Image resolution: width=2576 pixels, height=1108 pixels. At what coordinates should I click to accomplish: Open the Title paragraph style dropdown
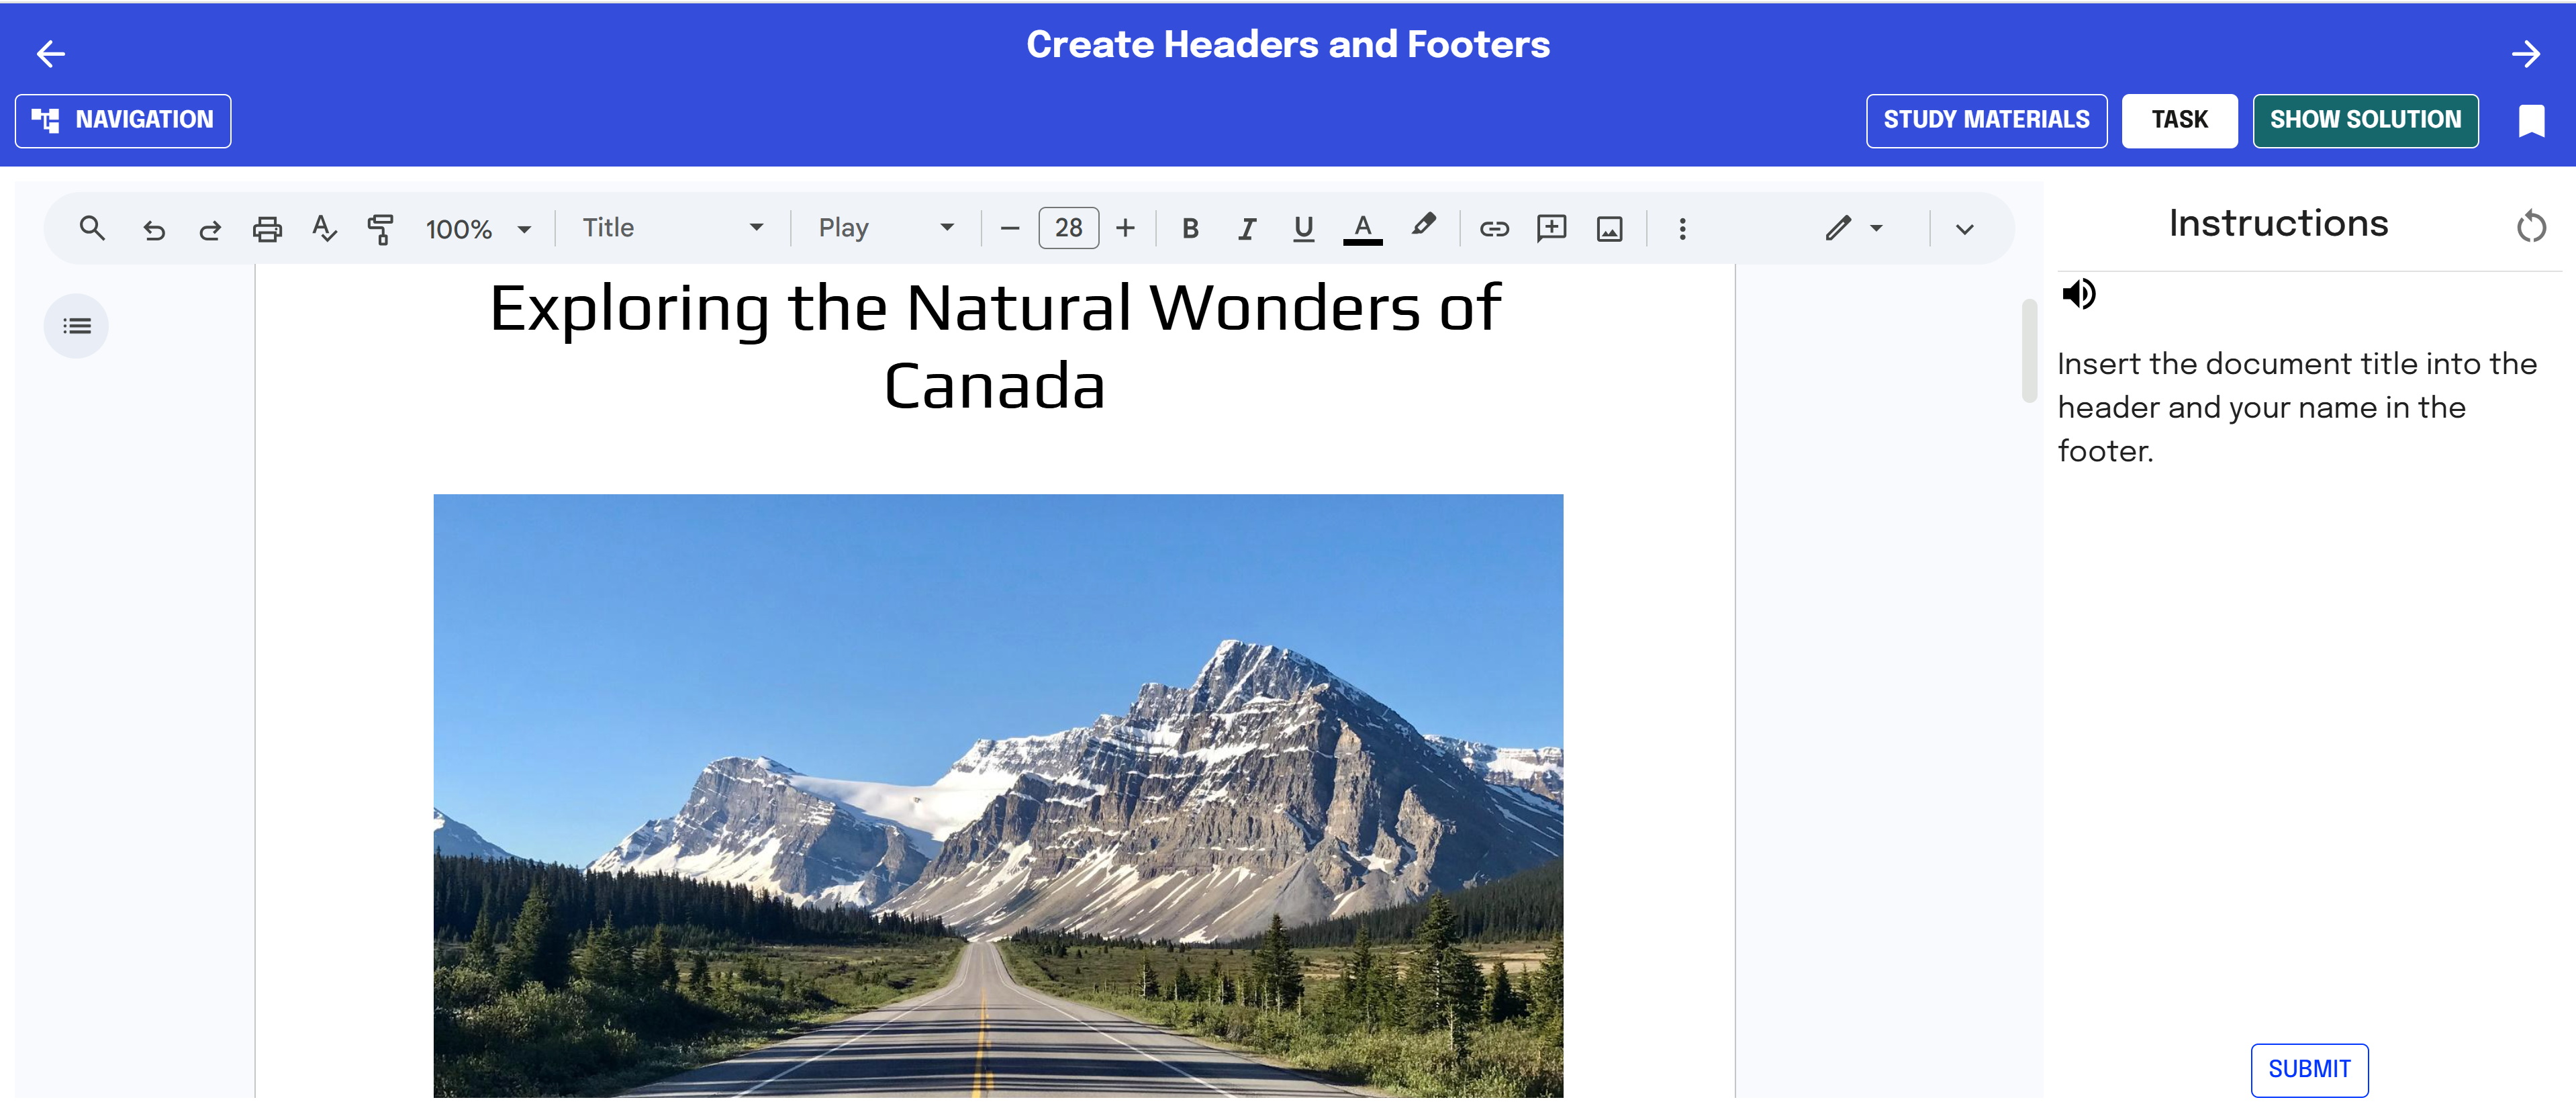[x=673, y=228]
